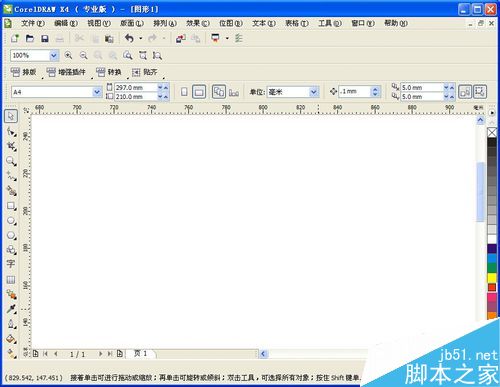
Task: Open the 贴齐 snap menu
Action: (144, 72)
